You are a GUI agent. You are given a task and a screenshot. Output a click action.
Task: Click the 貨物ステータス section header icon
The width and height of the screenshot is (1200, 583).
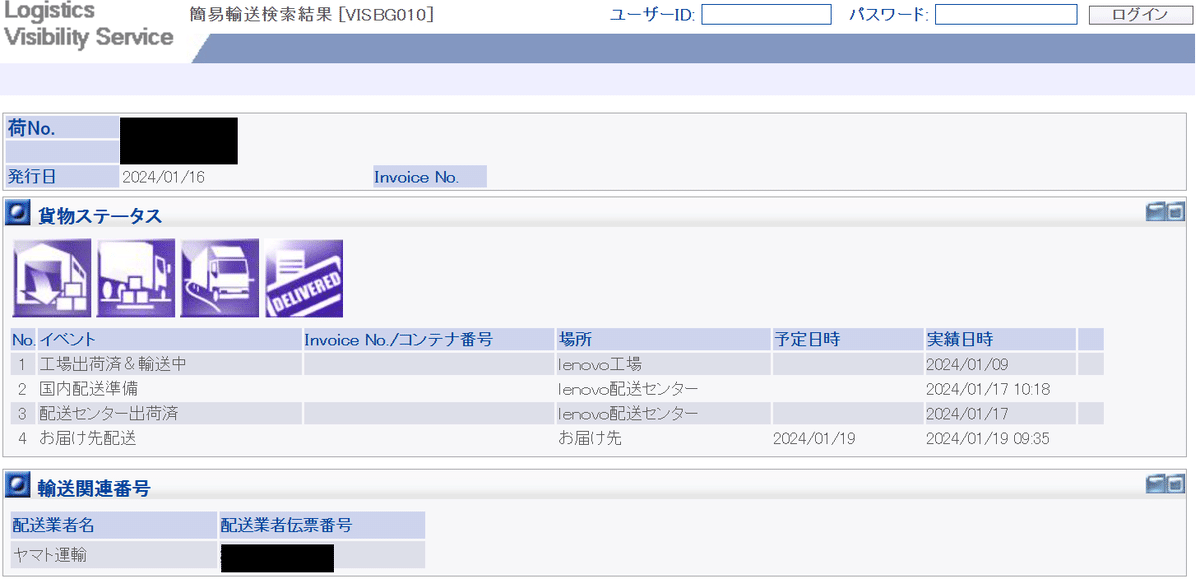pyautogui.click(x=19, y=213)
